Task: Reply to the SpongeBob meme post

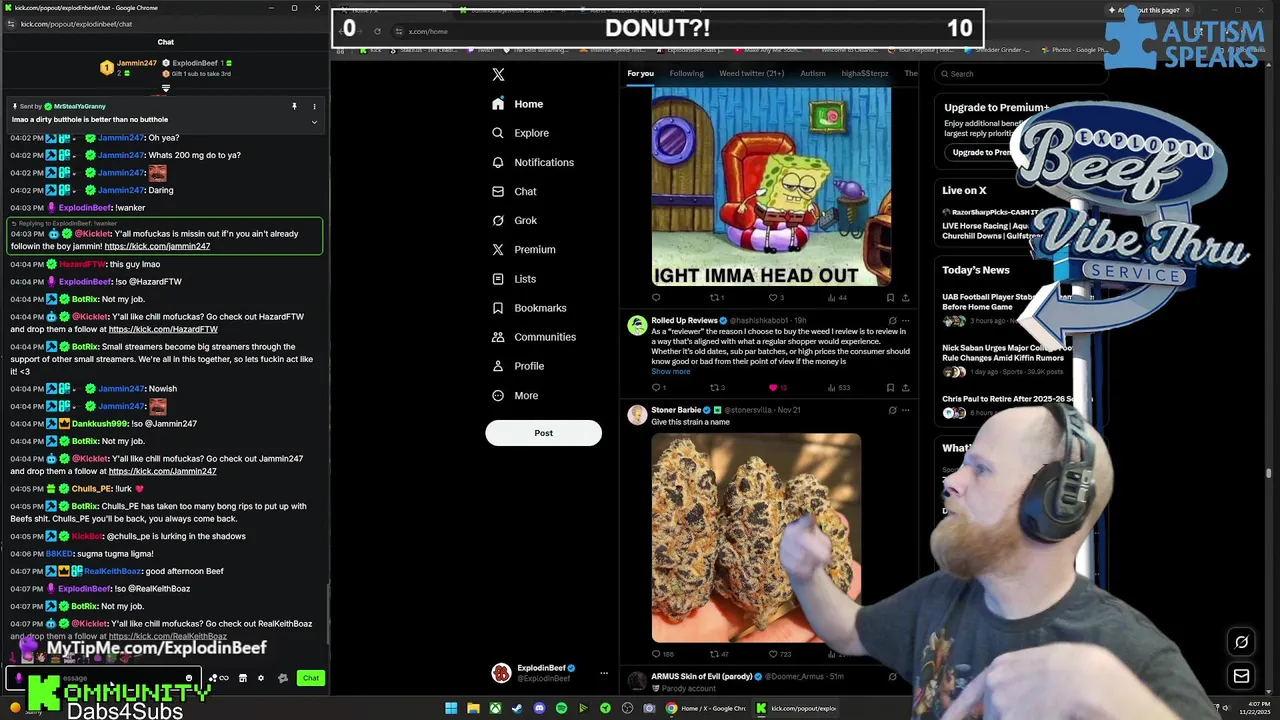Action: coord(656,297)
